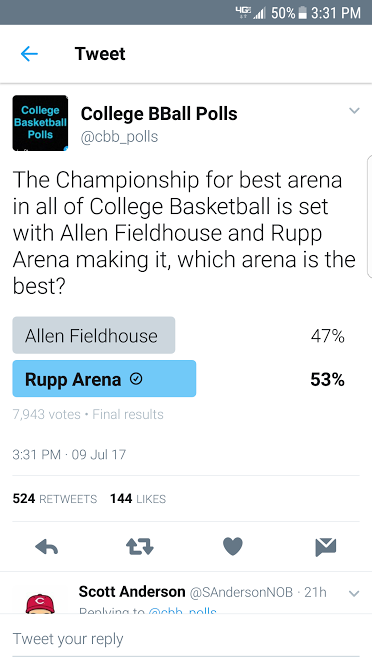The height and width of the screenshot is (662, 372).
Task: Like the tweet with heart icon
Action: (233, 546)
